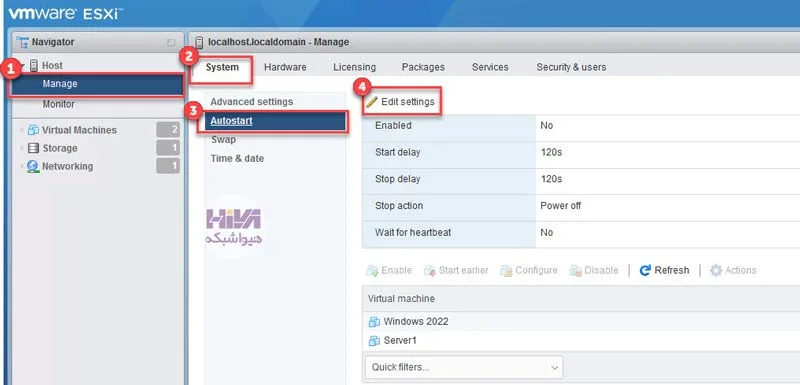Image resolution: width=800 pixels, height=385 pixels.
Task: Minimize the Navigator panel
Action: [x=171, y=43]
